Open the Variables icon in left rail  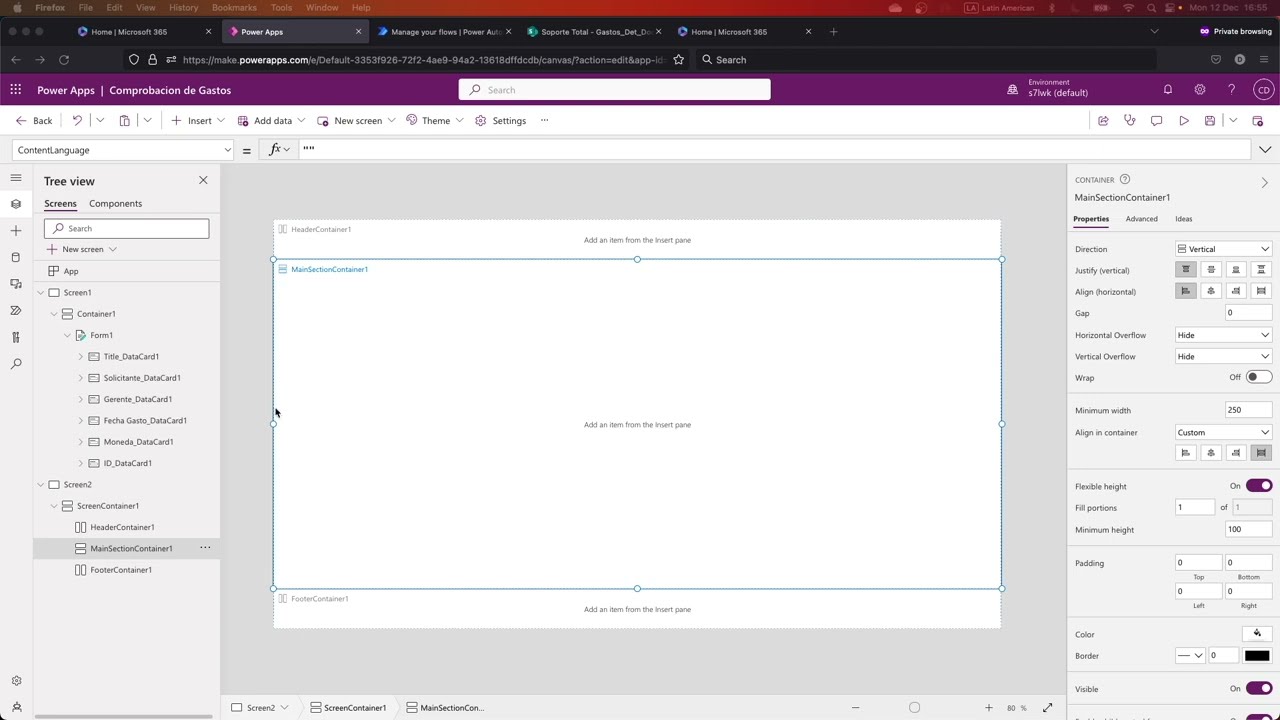(16, 338)
